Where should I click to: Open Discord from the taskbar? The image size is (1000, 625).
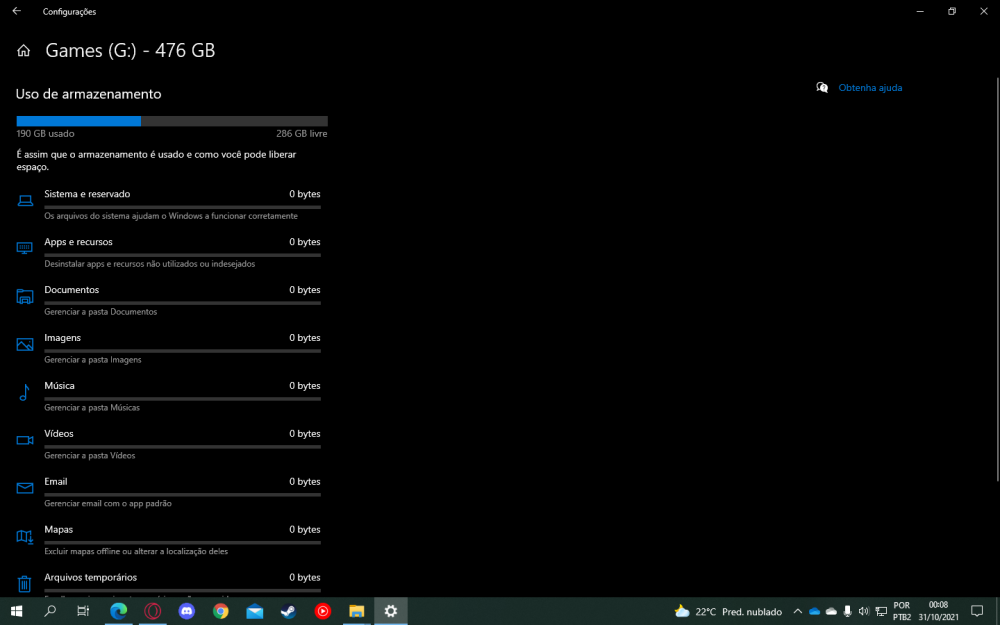(x=186, y=611)
